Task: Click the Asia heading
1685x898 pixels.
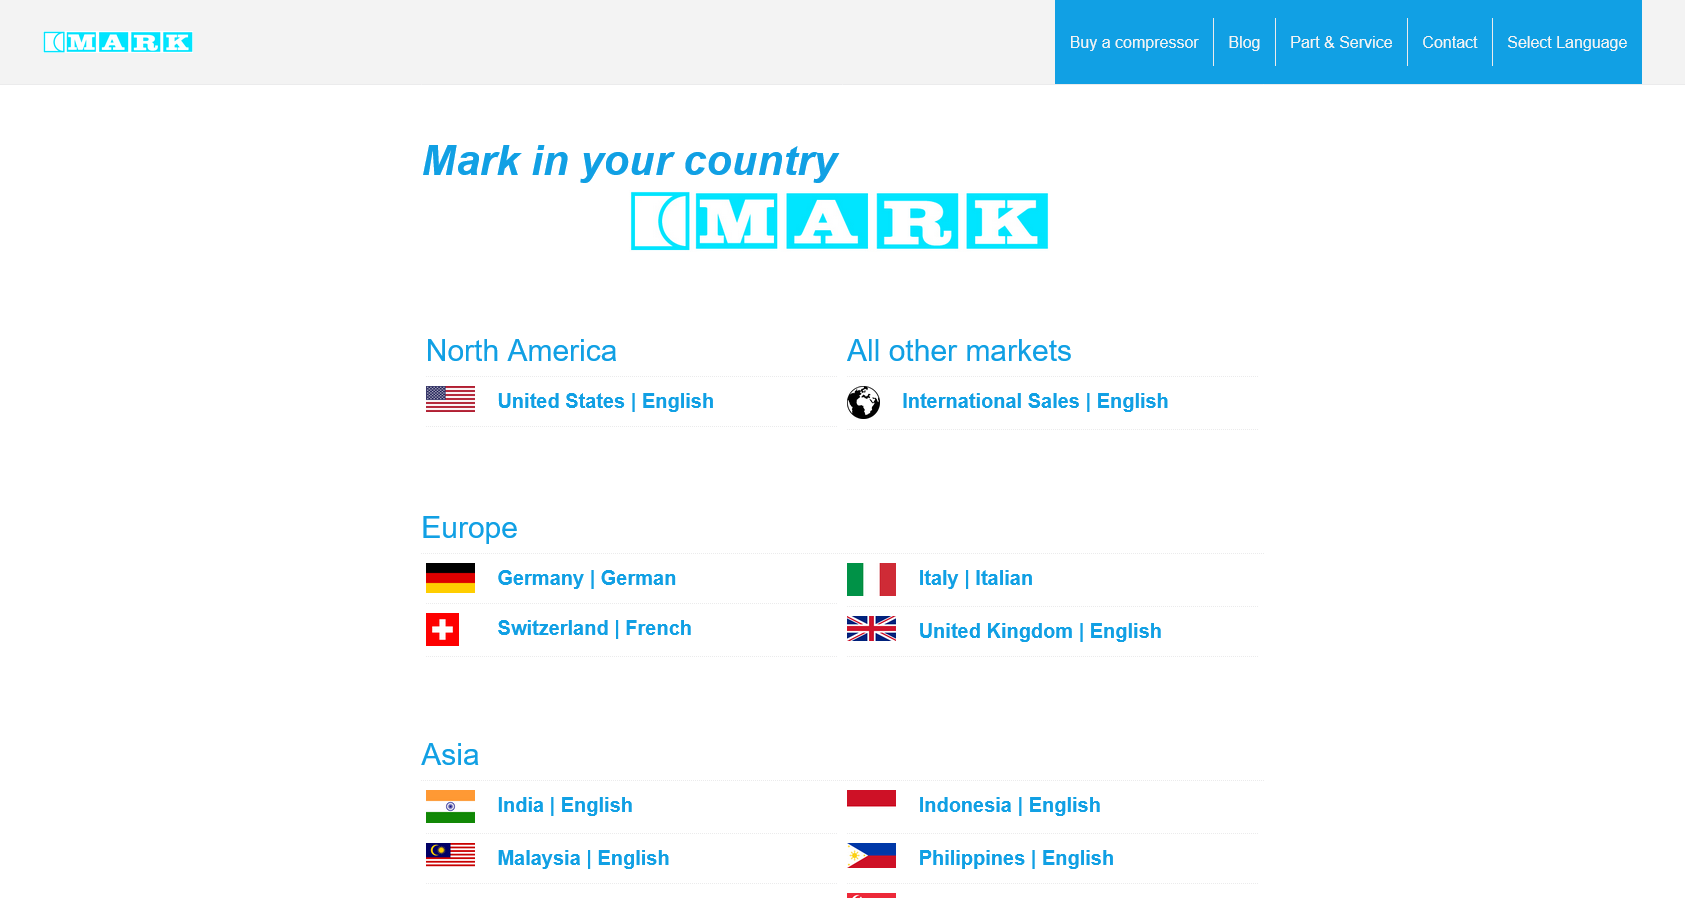Action: (x=450, y=755)
